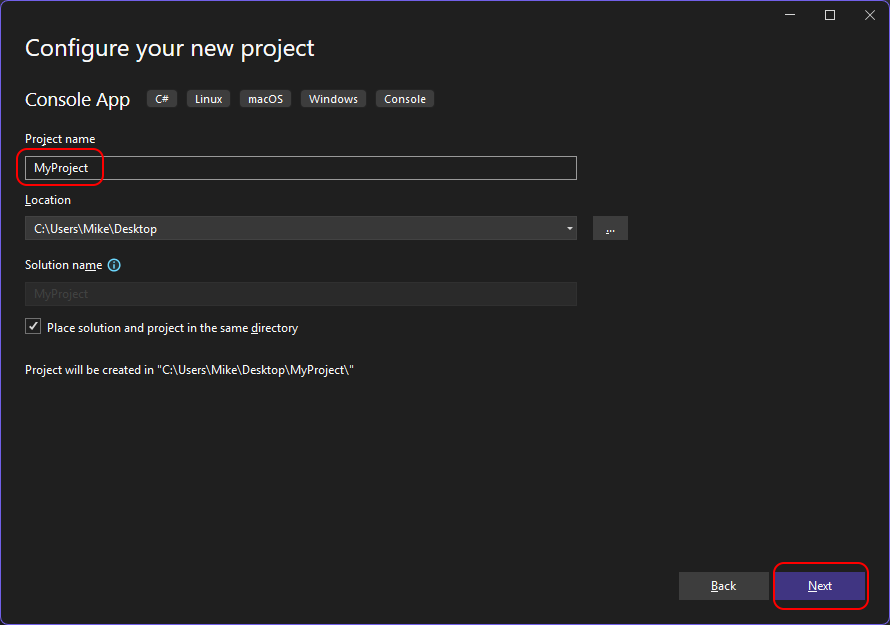The image size is (890, 625).
Task: Click the 'Project will be created in' path text
Action: (190, 370)
